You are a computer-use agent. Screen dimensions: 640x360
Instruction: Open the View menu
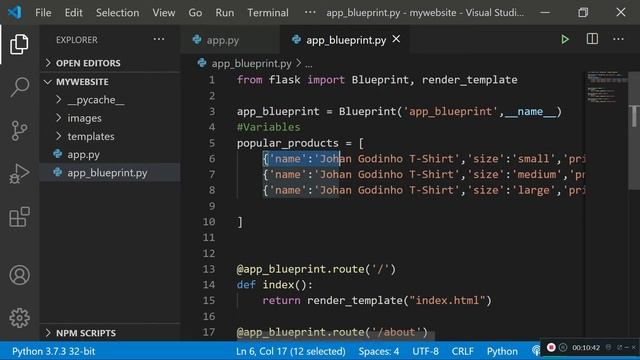[x=164, y=13]
